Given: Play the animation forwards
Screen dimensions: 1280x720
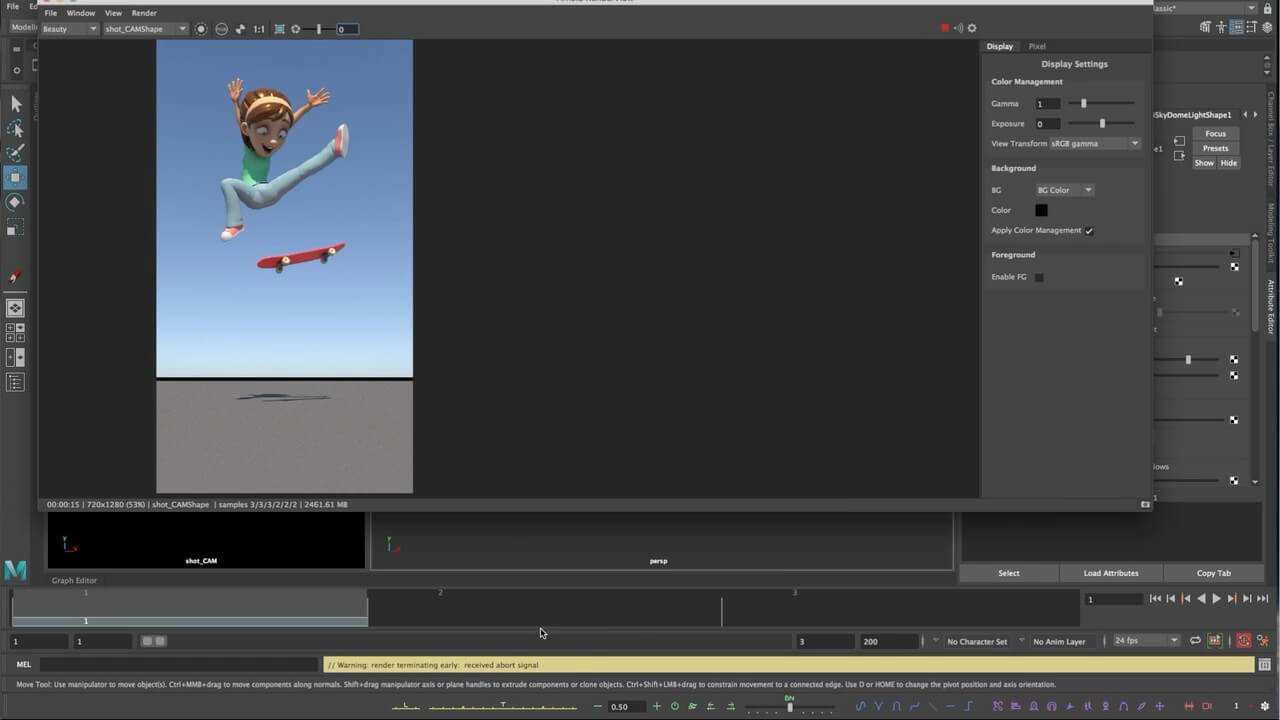Looking at the screenshot, I should click(x=1216, y=599).
